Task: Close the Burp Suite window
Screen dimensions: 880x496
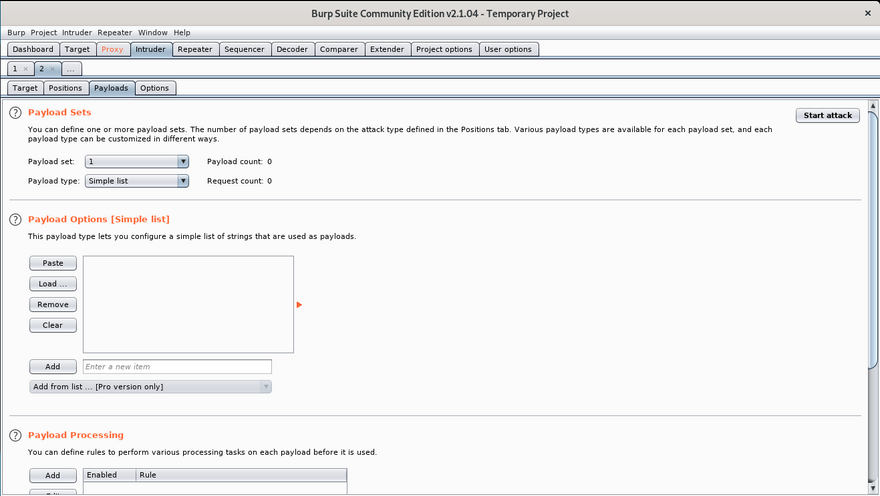Action: (x=868, y=13)
